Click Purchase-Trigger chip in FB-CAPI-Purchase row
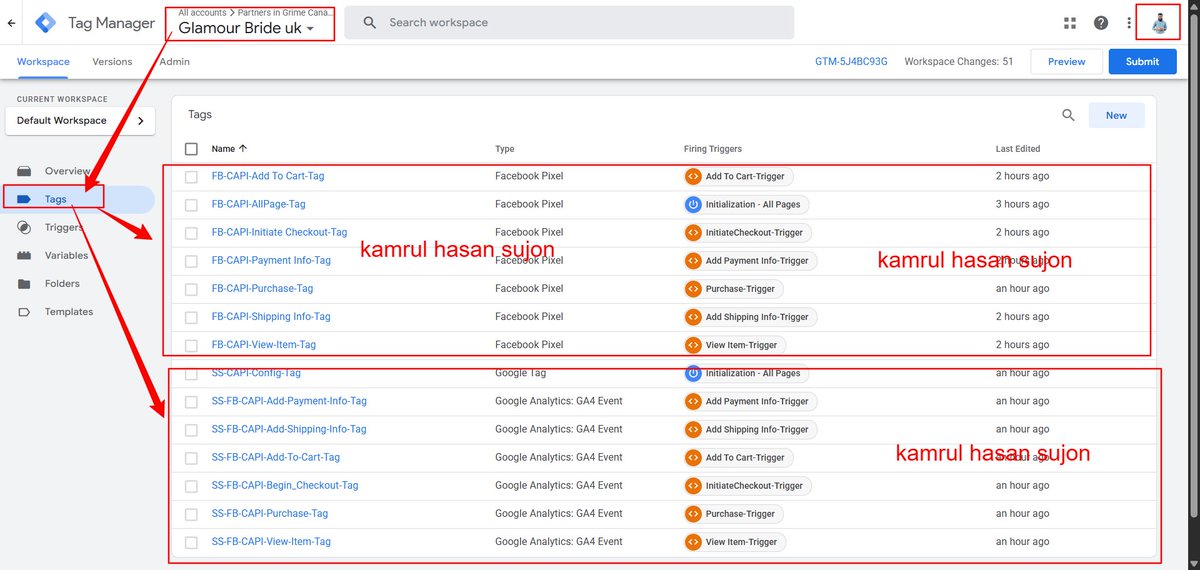Viewport: 1200px width, 570px height. (x=733, y=288)
